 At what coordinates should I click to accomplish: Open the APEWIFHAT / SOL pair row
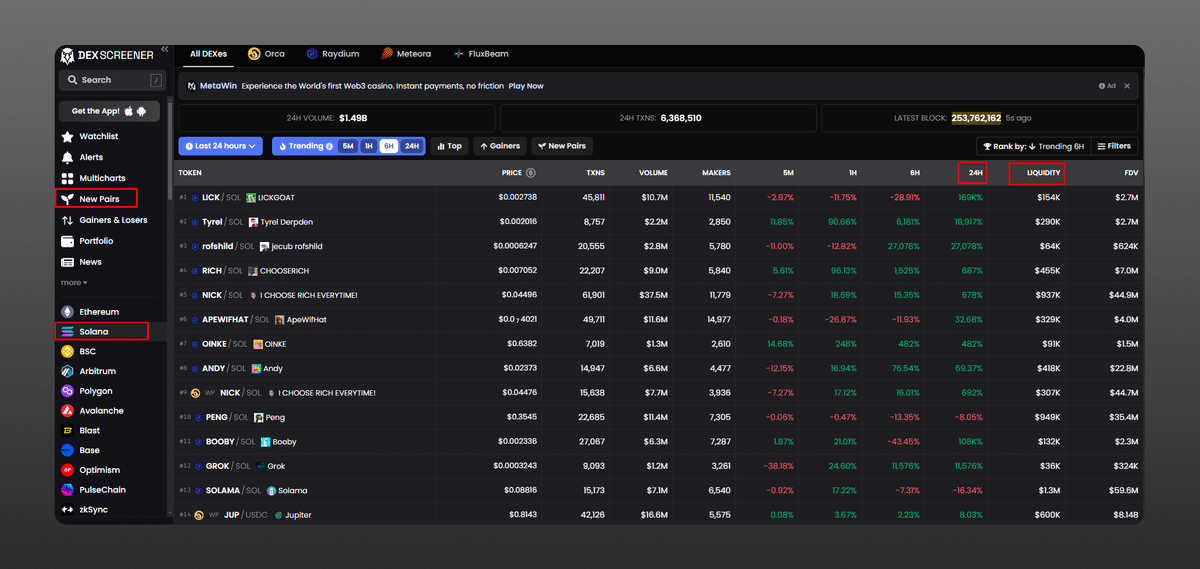click(x=658, y=319)
